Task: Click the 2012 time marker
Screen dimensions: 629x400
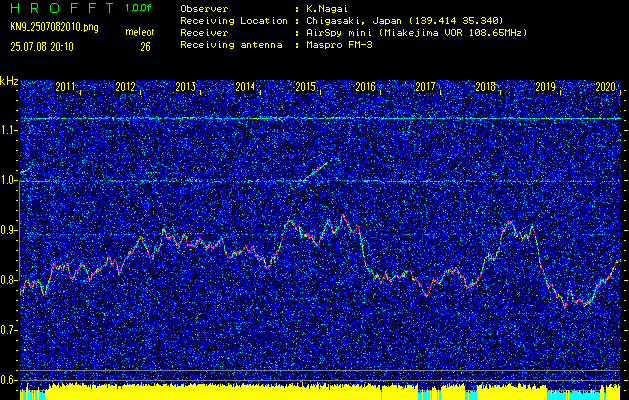Action: pyautogui.click(x=125, y=87)
